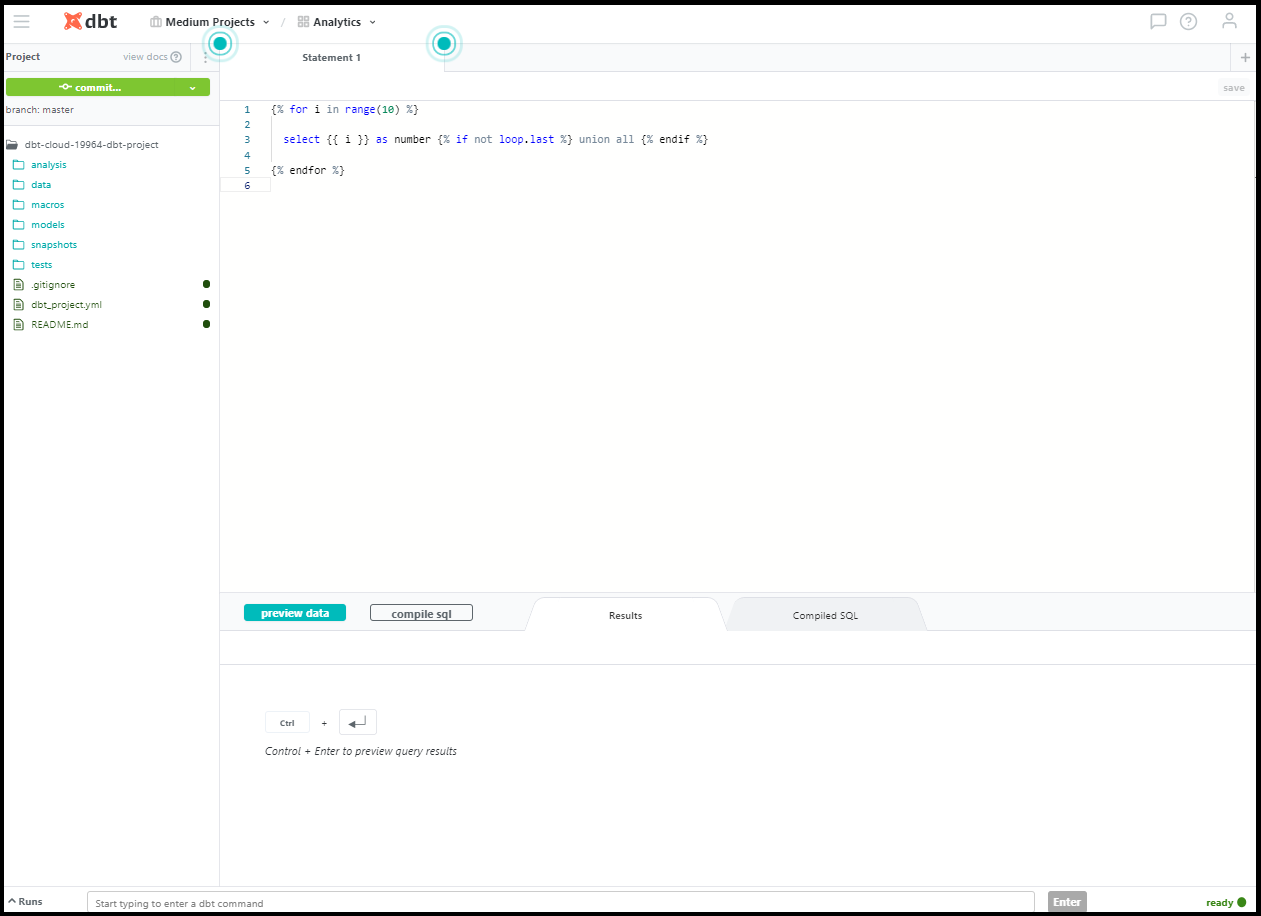Collapse the dbt-cloud-19964-dbt-project root folder

point(83,145)
